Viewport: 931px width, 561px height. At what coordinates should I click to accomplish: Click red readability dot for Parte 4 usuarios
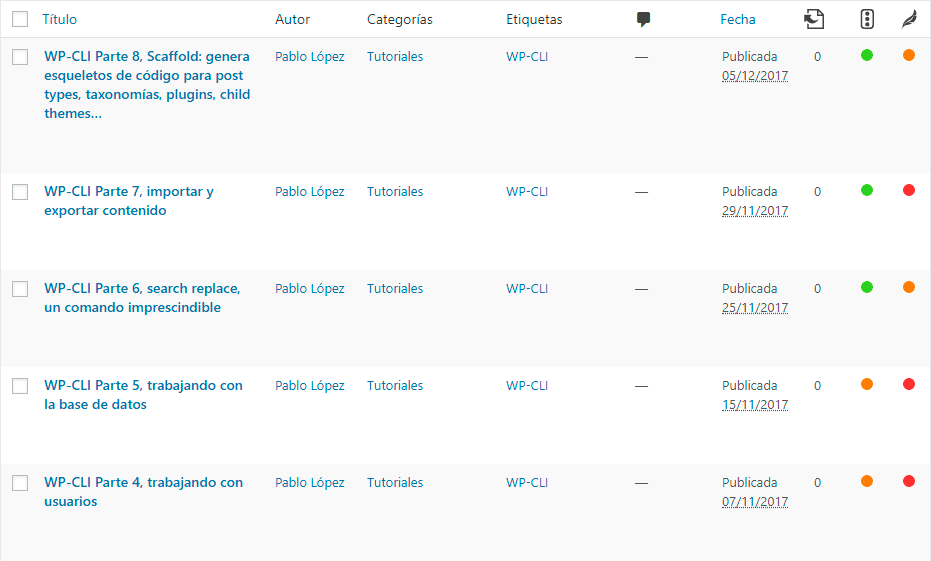(909, 481)
